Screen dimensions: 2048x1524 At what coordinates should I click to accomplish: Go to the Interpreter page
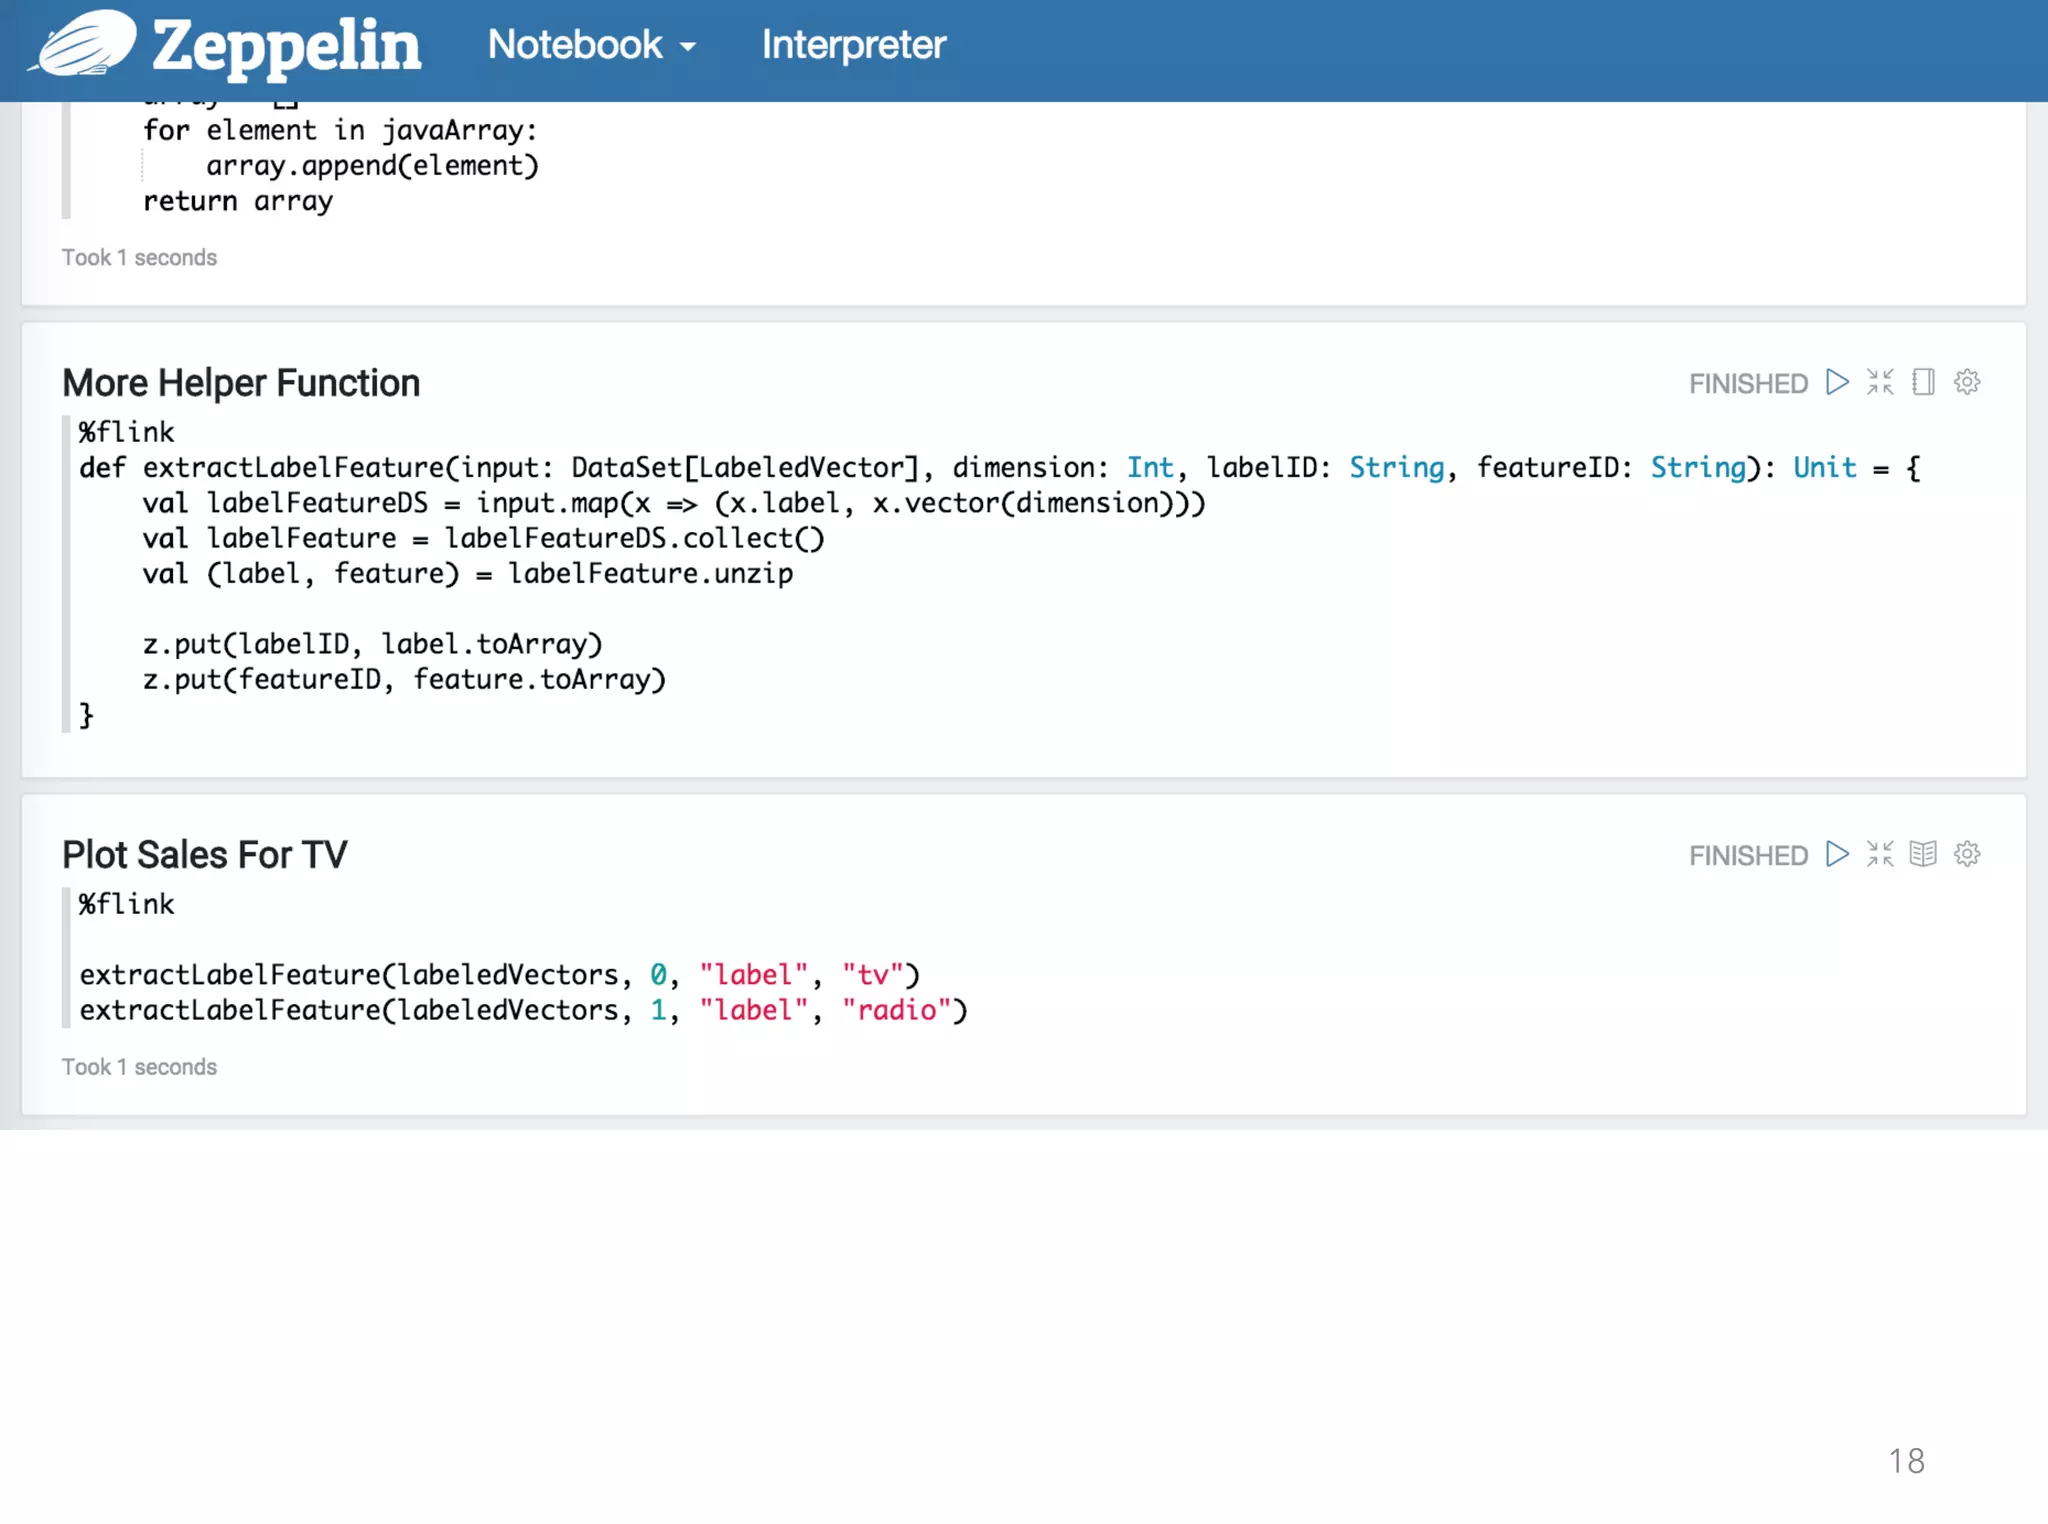(853, 45)
